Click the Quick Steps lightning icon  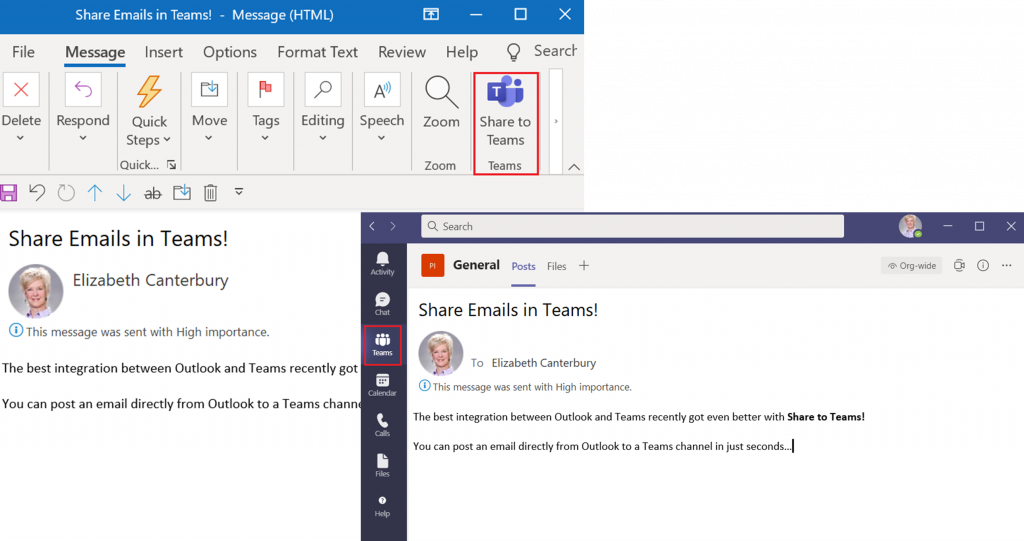[x=149, y=91]
